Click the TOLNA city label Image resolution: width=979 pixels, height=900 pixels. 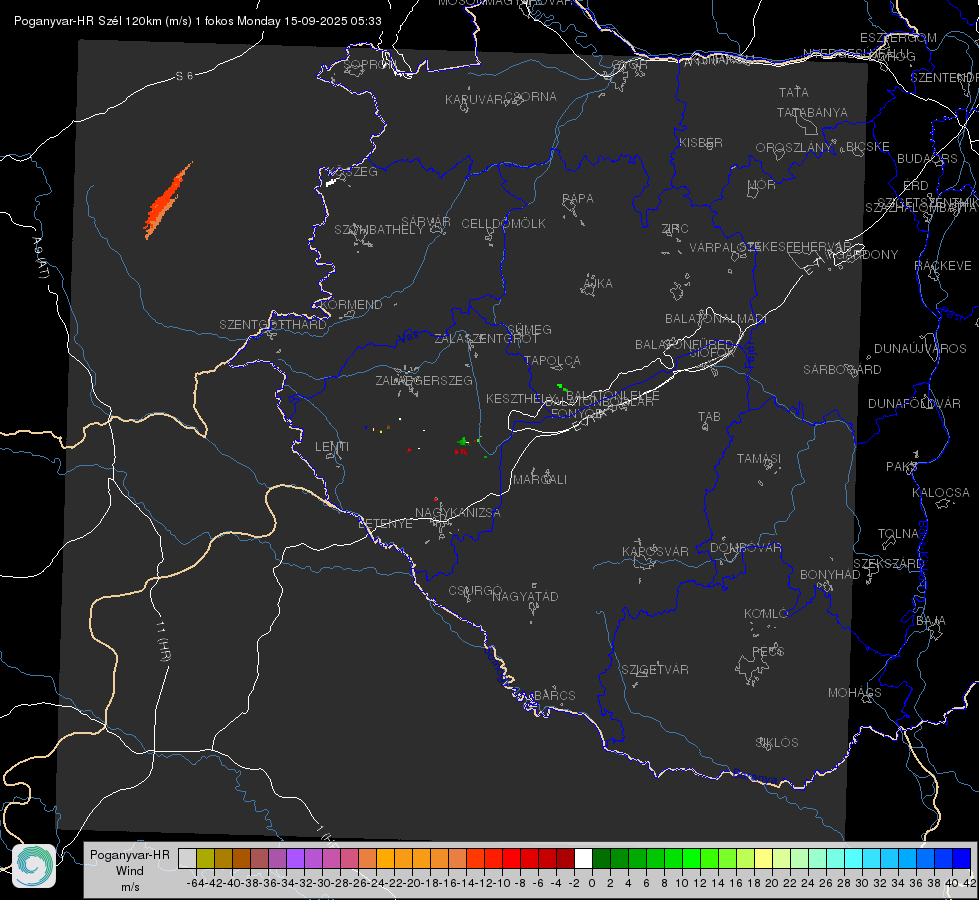(x=898, y=533)
